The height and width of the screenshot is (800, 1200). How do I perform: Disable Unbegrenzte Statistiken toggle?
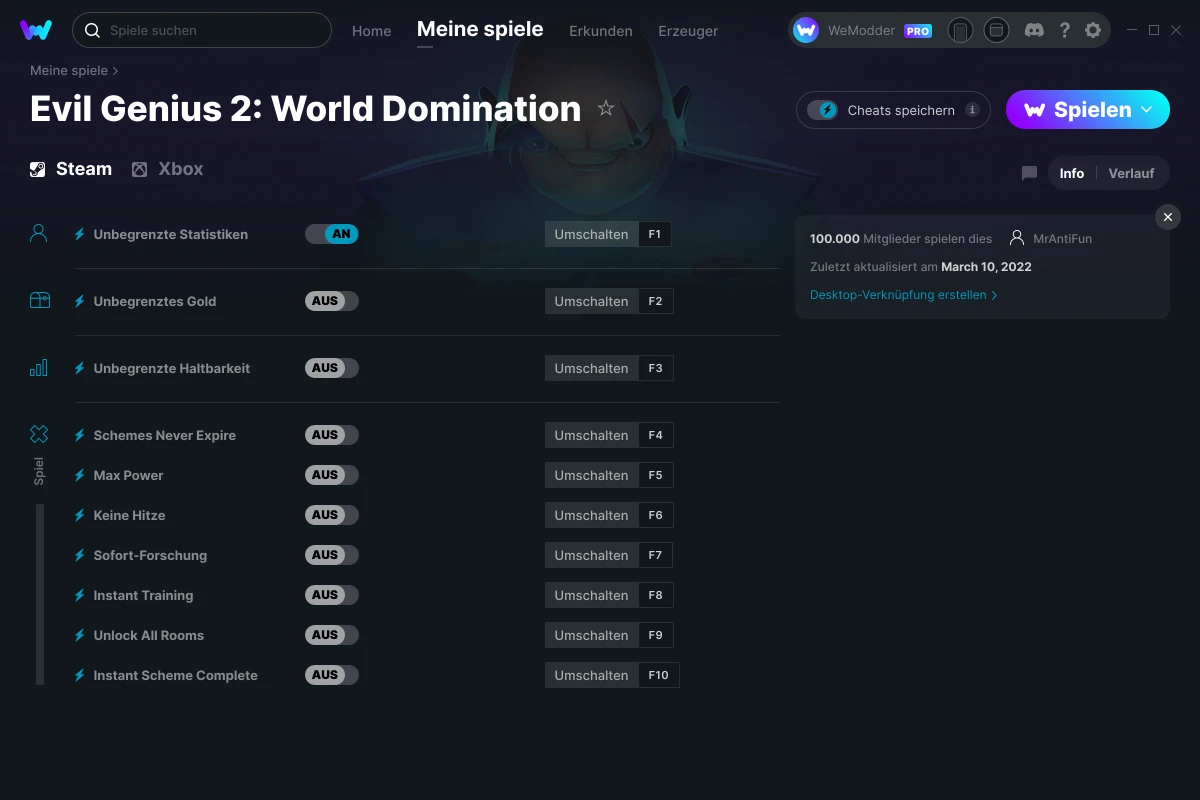[332, 234]
